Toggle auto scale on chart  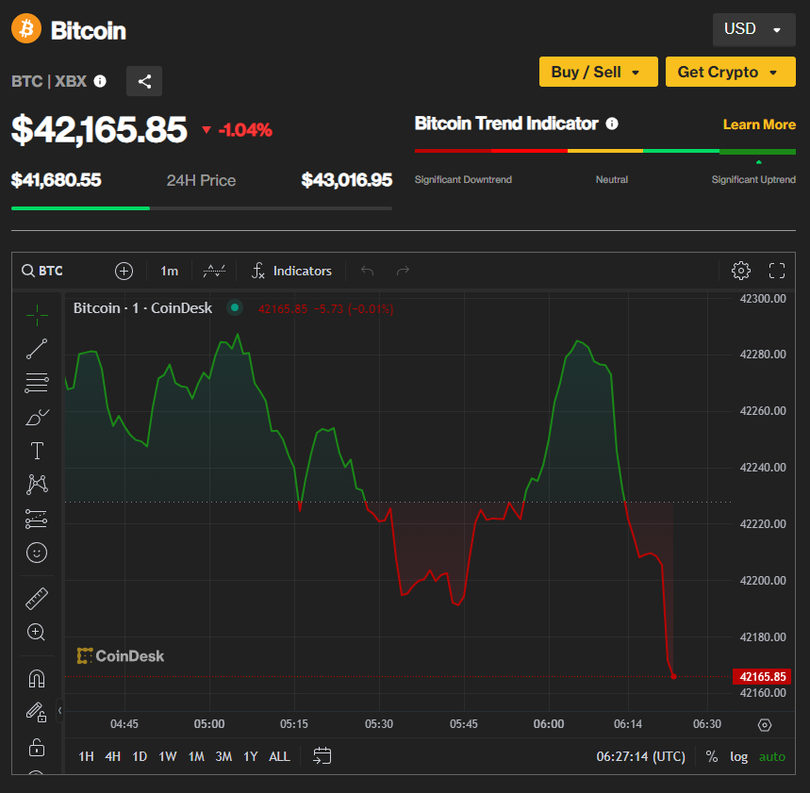tap(772, 757)
